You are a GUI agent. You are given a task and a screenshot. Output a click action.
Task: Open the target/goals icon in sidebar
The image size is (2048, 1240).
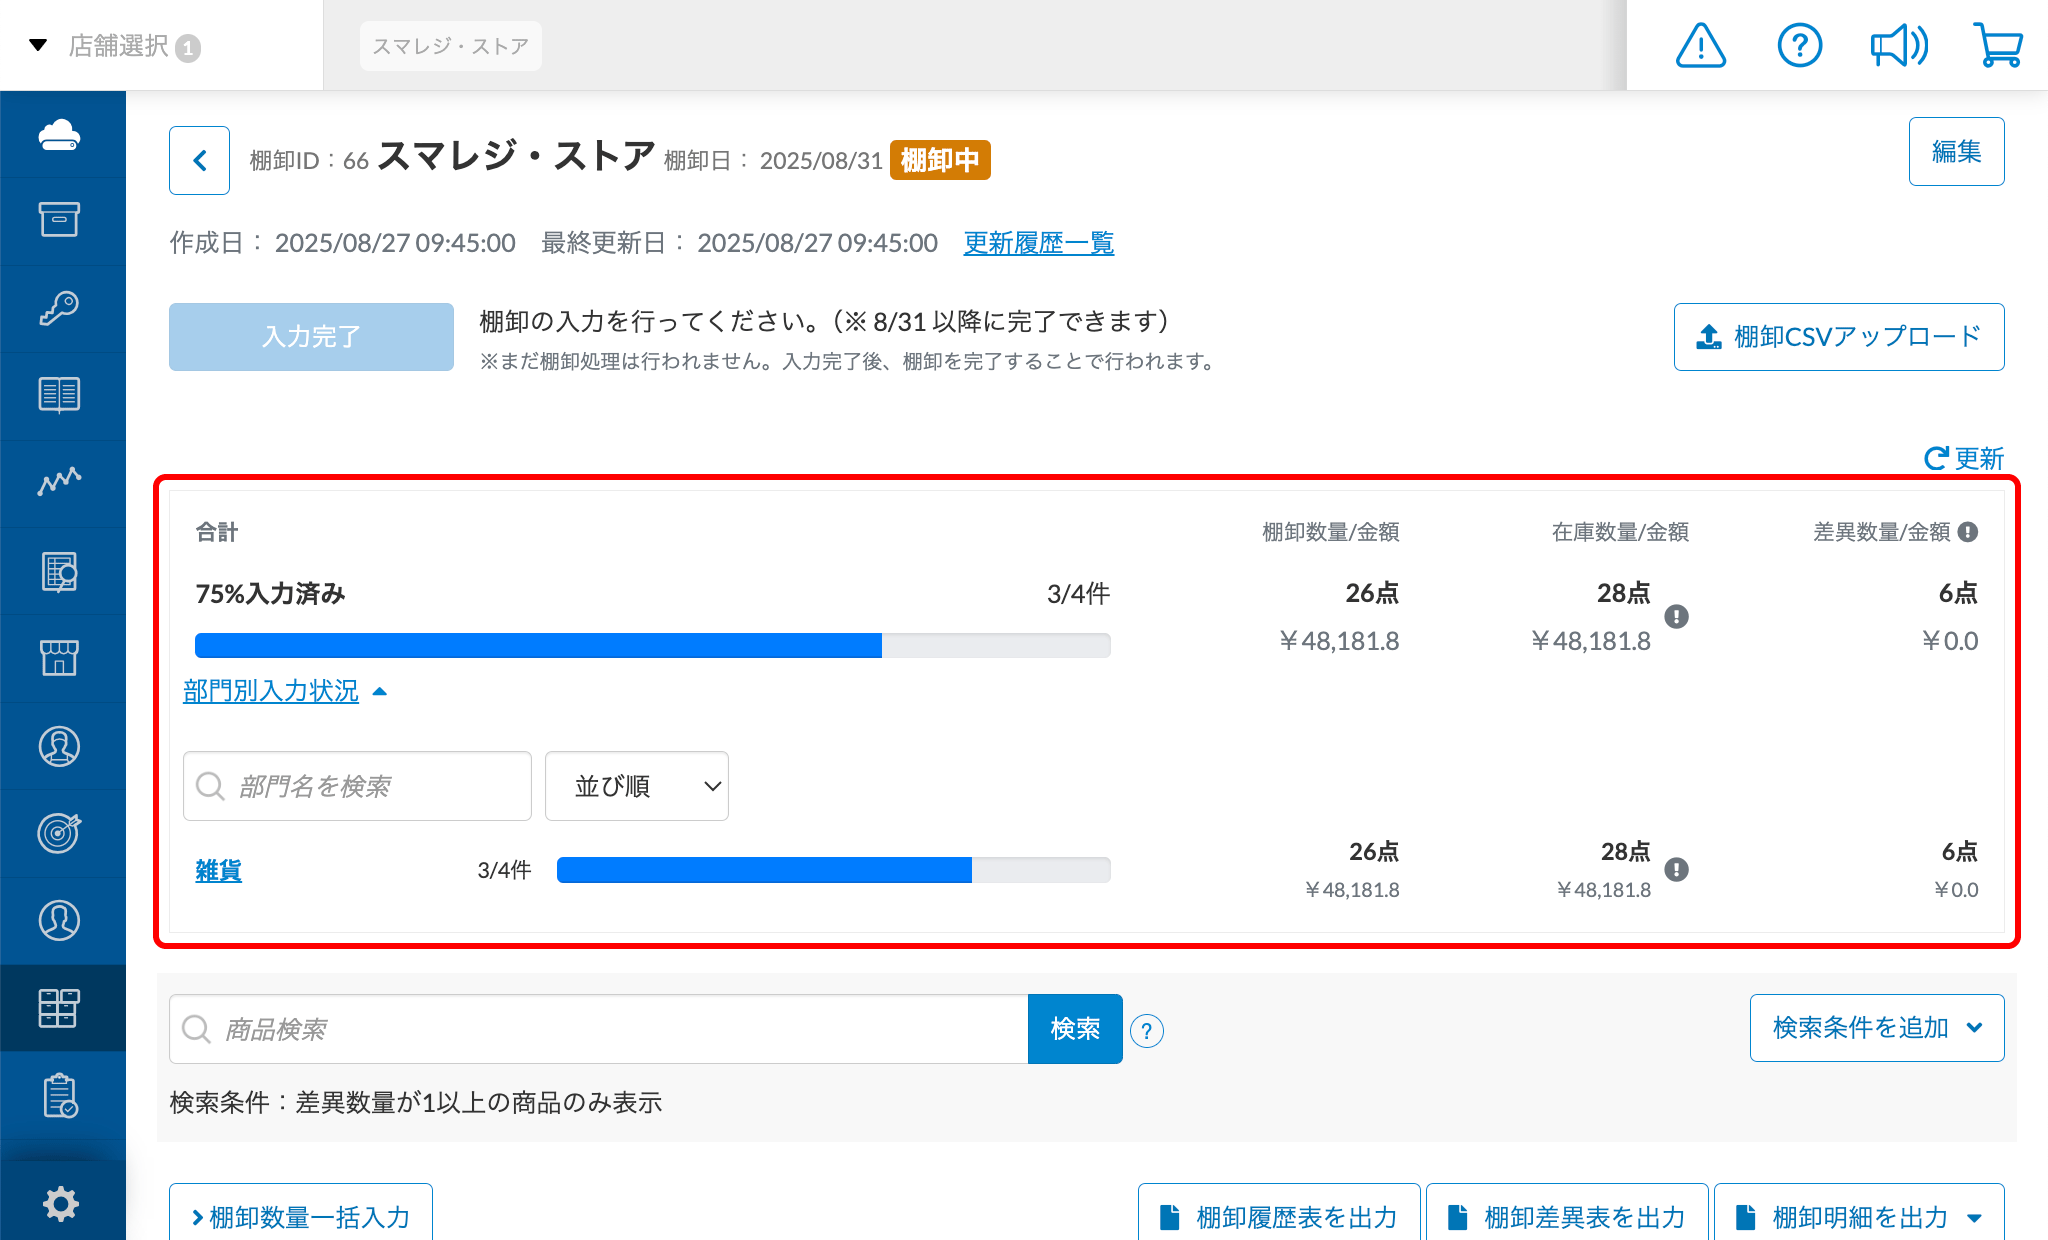click(x=62, y=833)
